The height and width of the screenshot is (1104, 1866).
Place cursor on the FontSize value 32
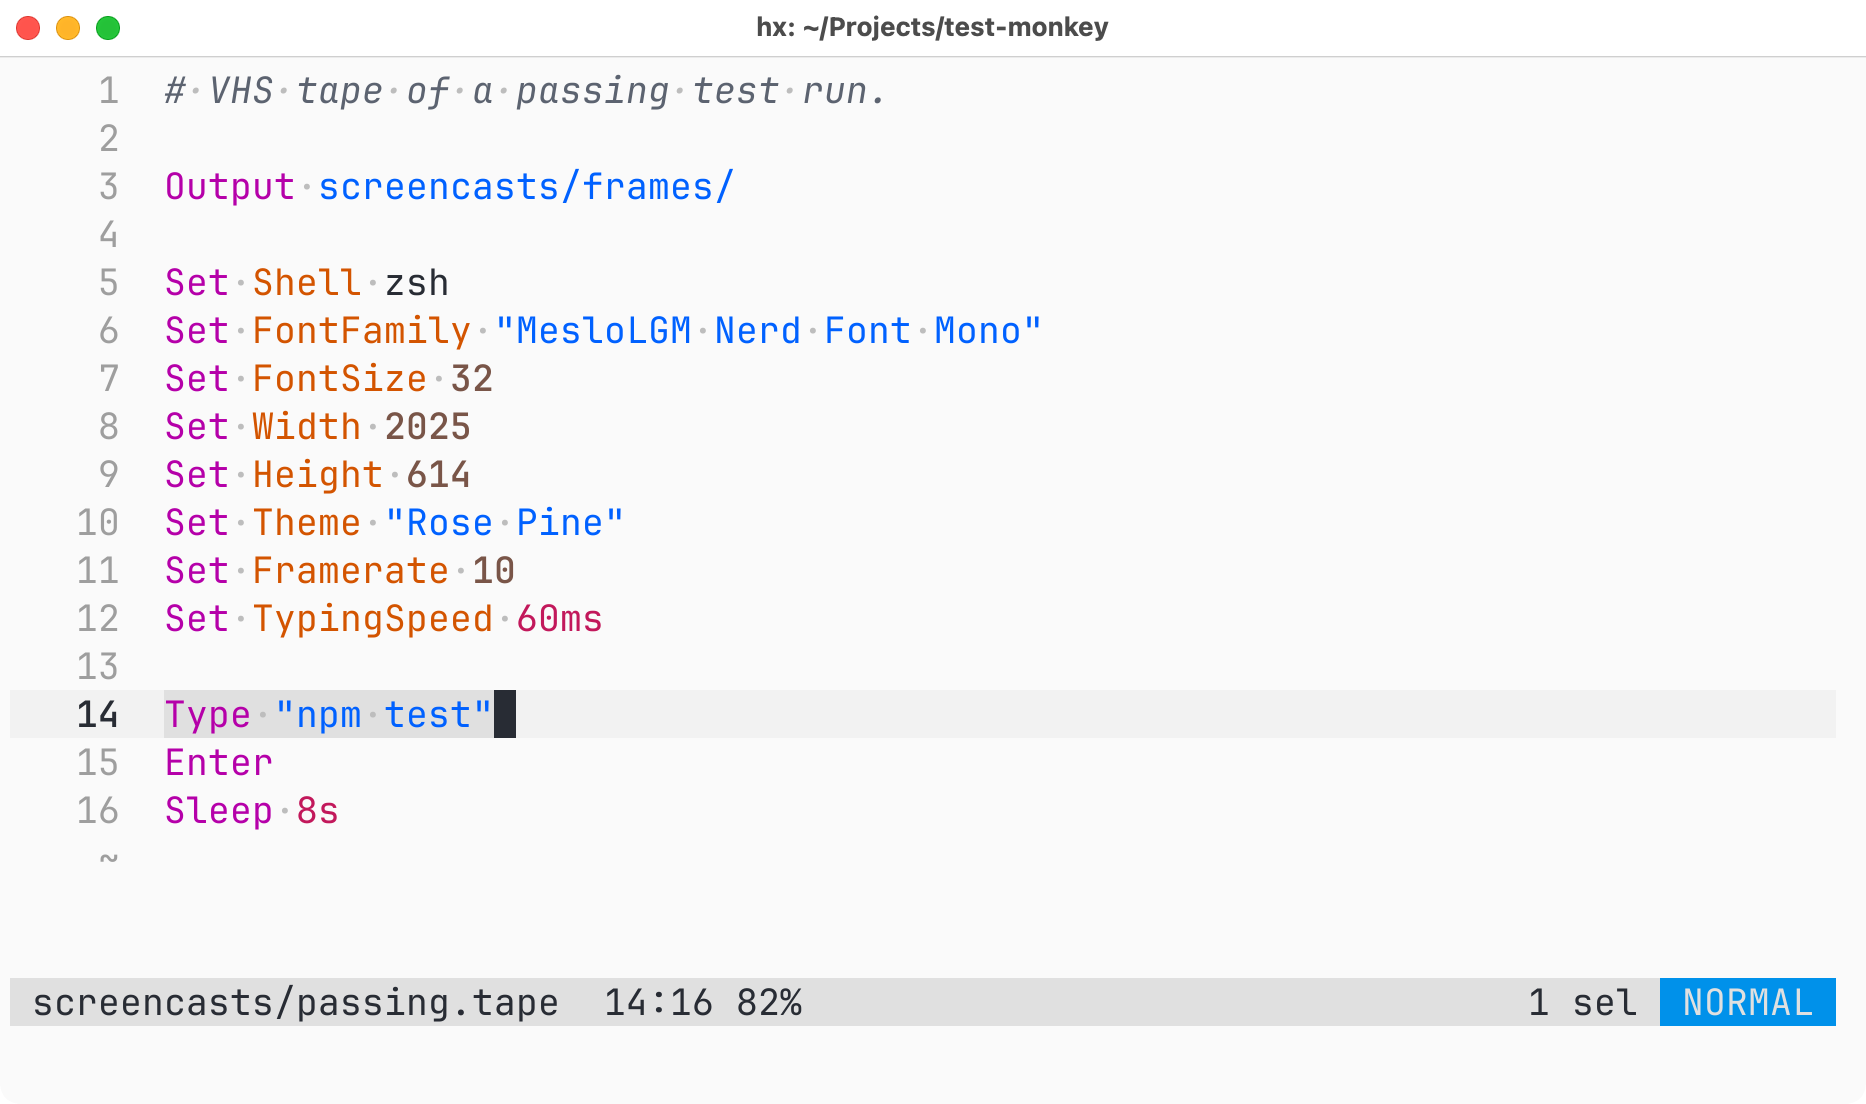pos(472,379)
